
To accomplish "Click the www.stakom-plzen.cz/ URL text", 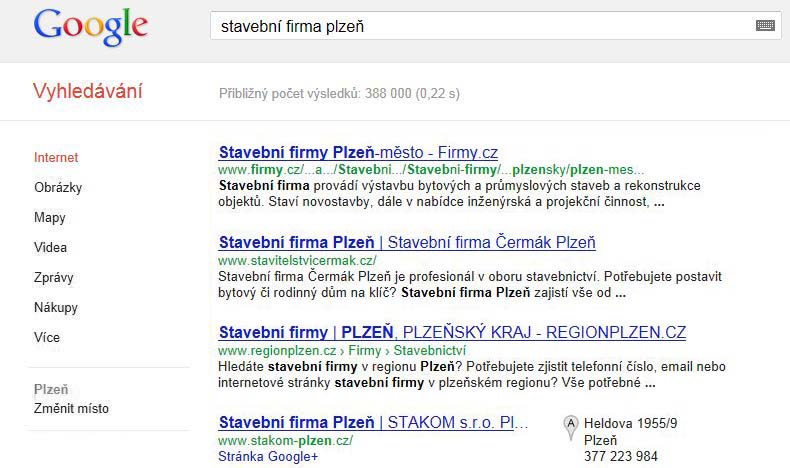I will pos(286,440).
